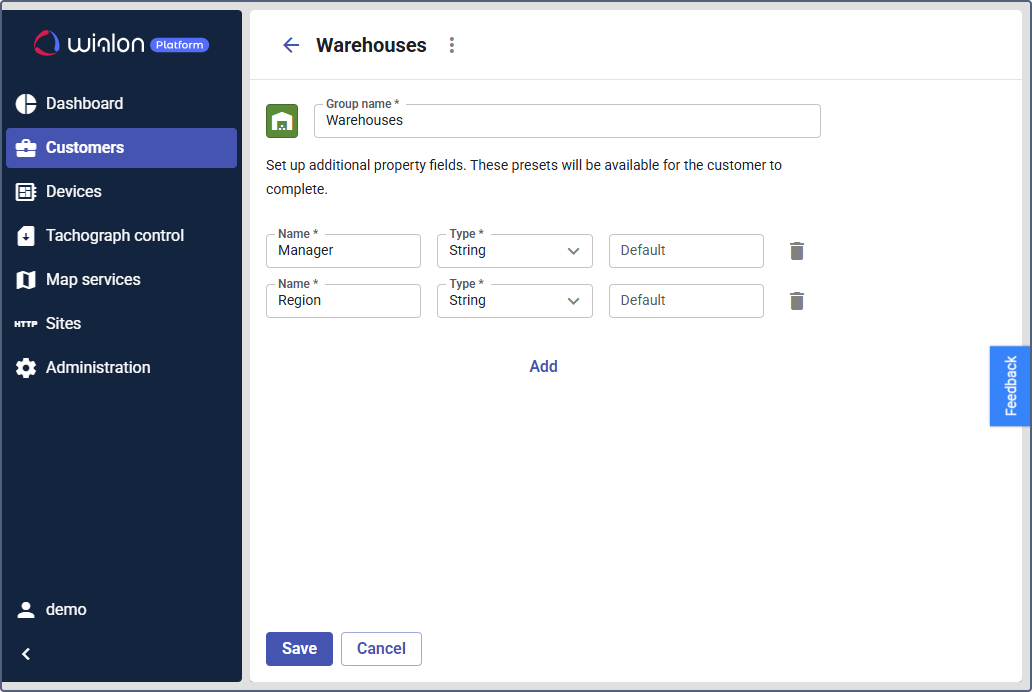This screenshot has height=692, width=1032.
Task: Open Dashboard in the sidebar
Action: (x=84, y=104)
